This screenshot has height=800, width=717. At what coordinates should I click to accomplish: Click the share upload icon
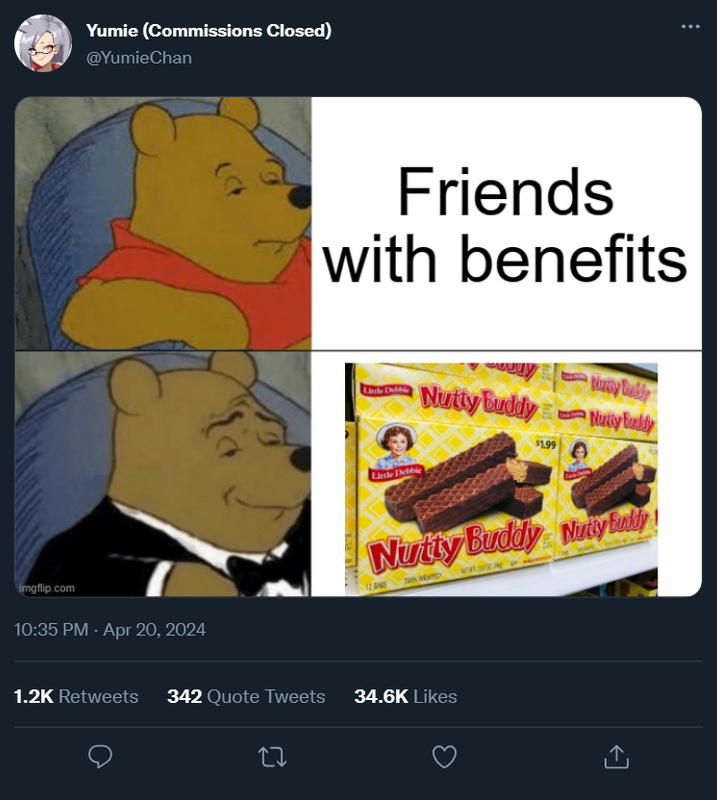tap(616, 756)
